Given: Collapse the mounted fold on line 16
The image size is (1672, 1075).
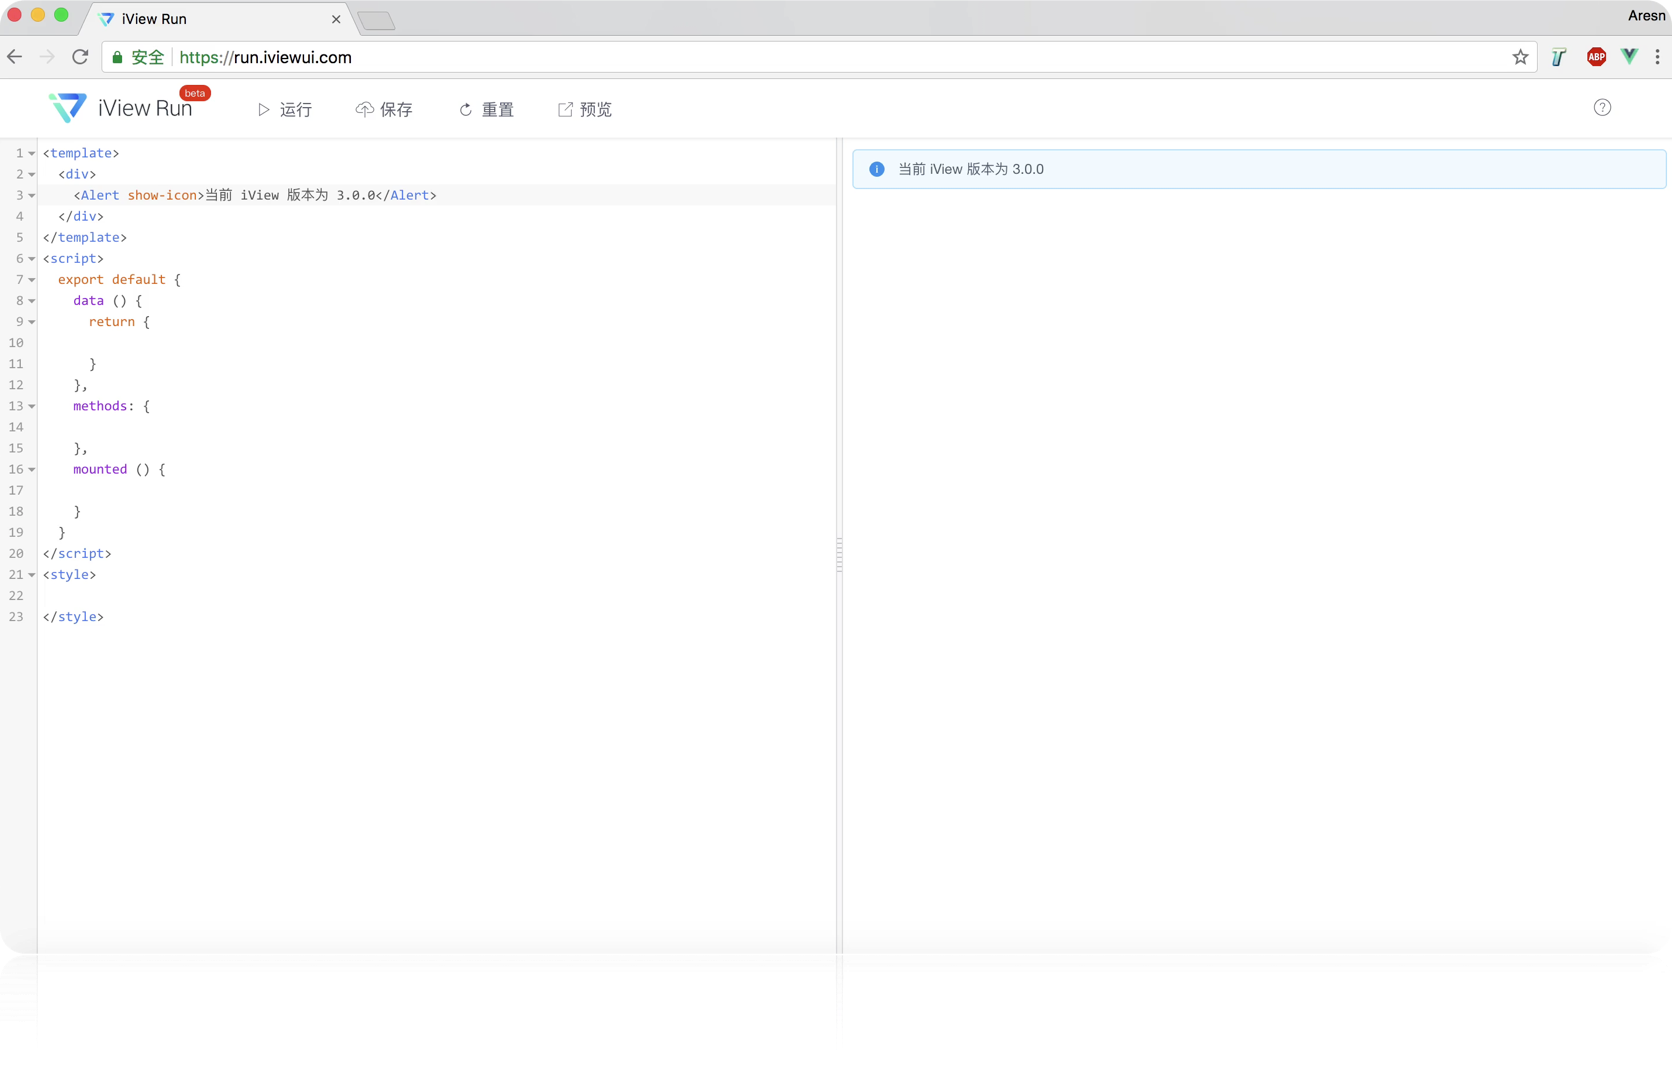Looking at the screenshot, I should (32, 469).
